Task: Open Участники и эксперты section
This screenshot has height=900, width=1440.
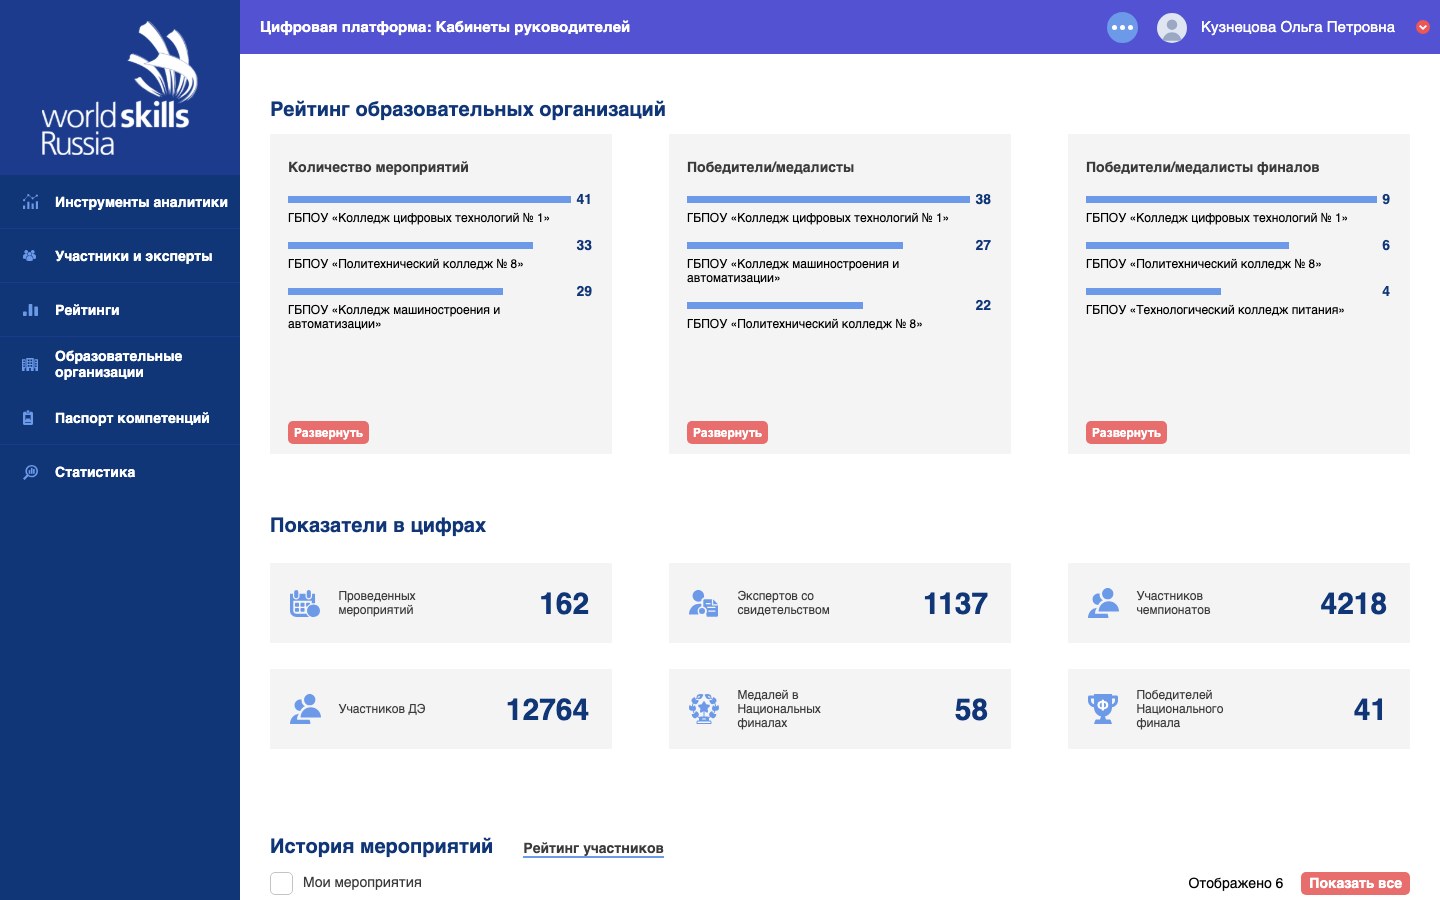Action: (120, 256)
